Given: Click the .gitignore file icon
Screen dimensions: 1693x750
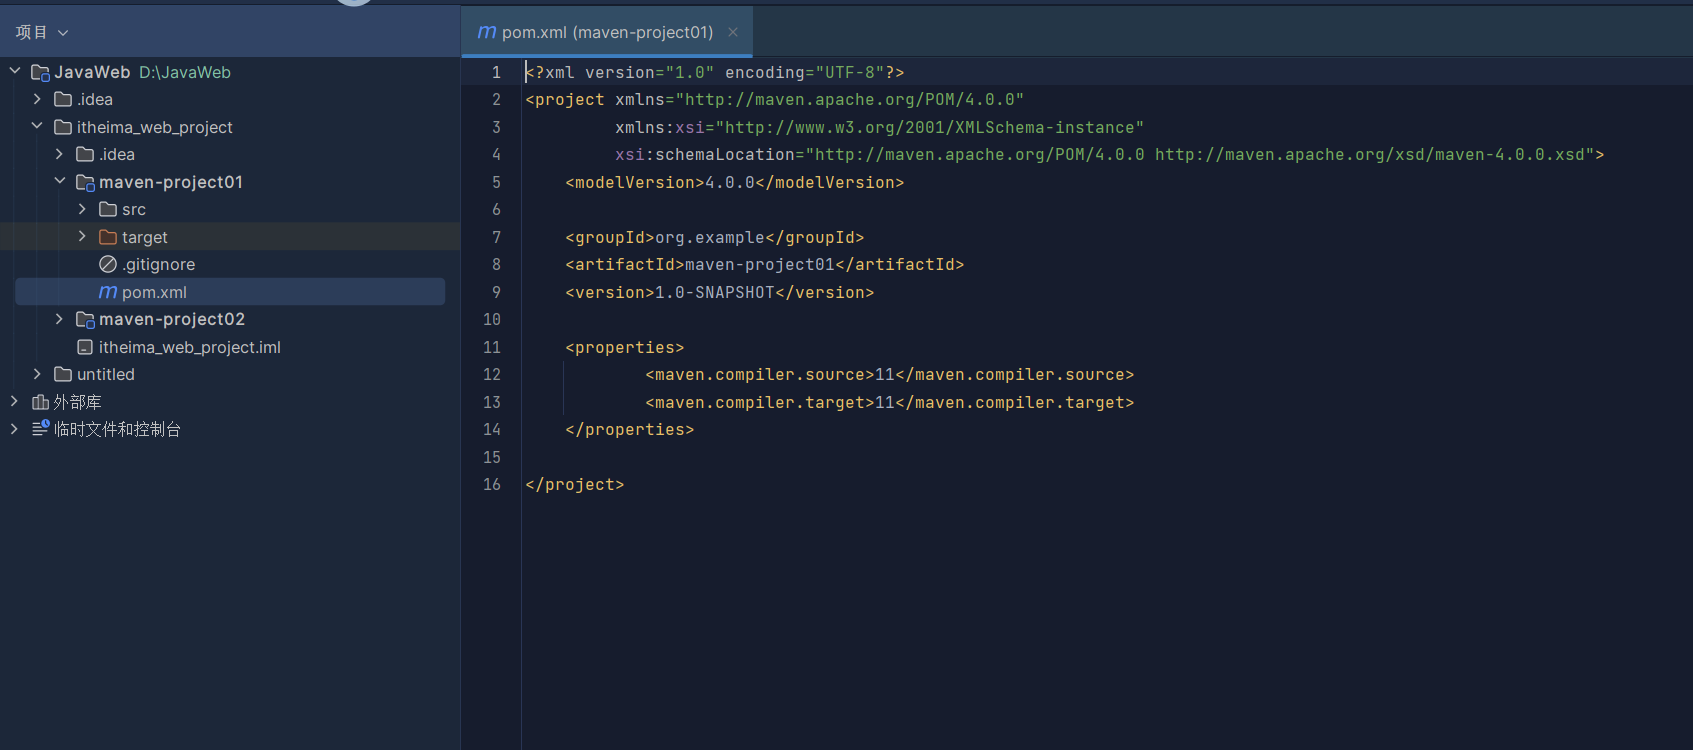Looking at the screenshot, I should point(108,264).
